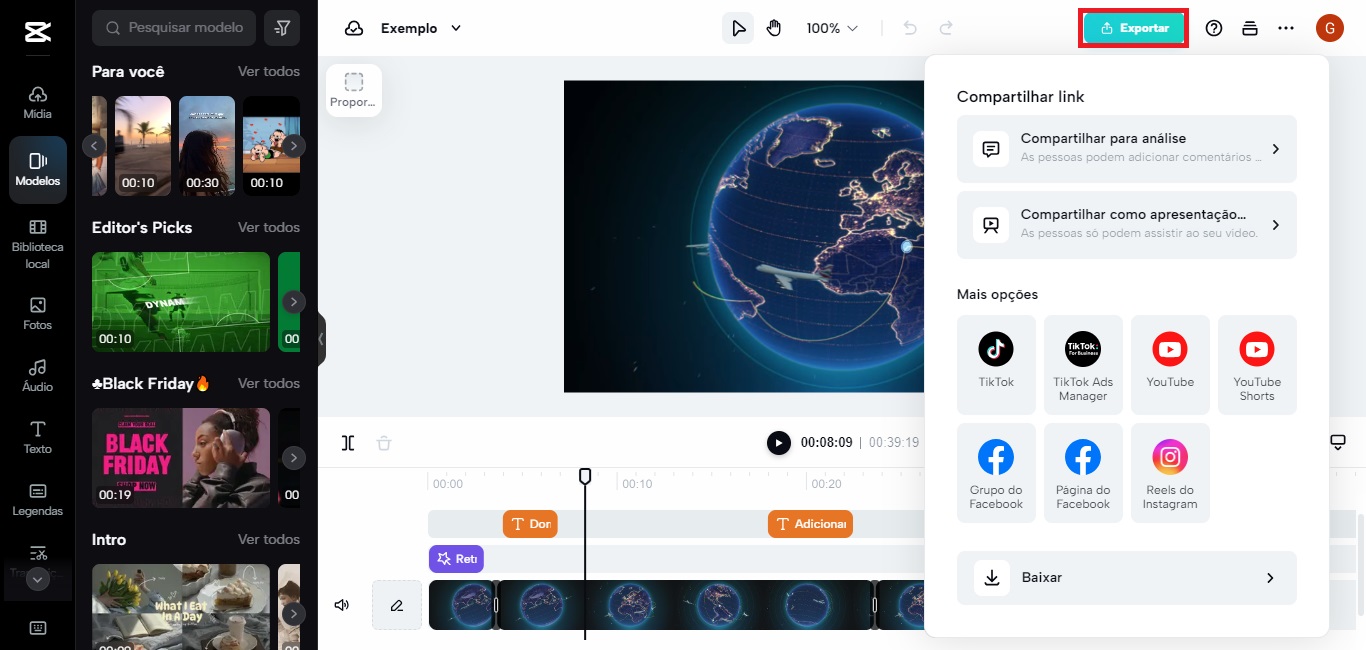Select the 00:30 template thumbnail
This screenshot has height=650, width=1366.
pos(207,146)
